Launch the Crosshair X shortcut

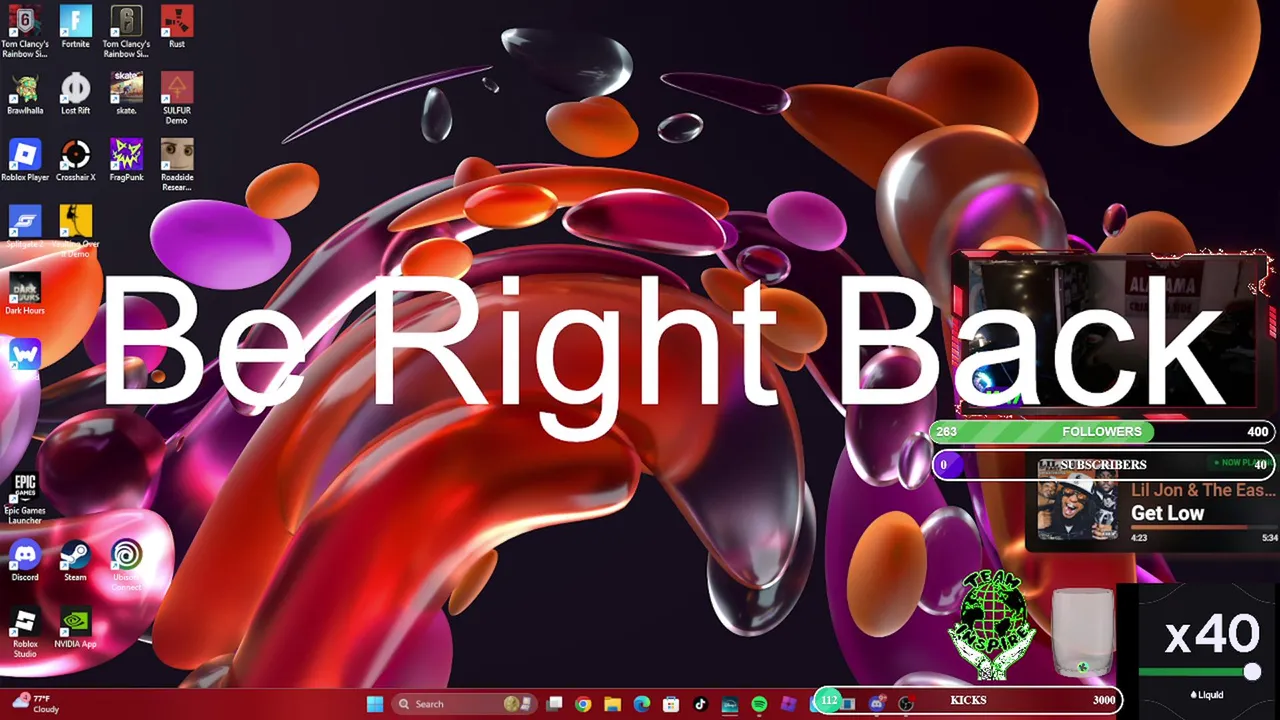75,160
